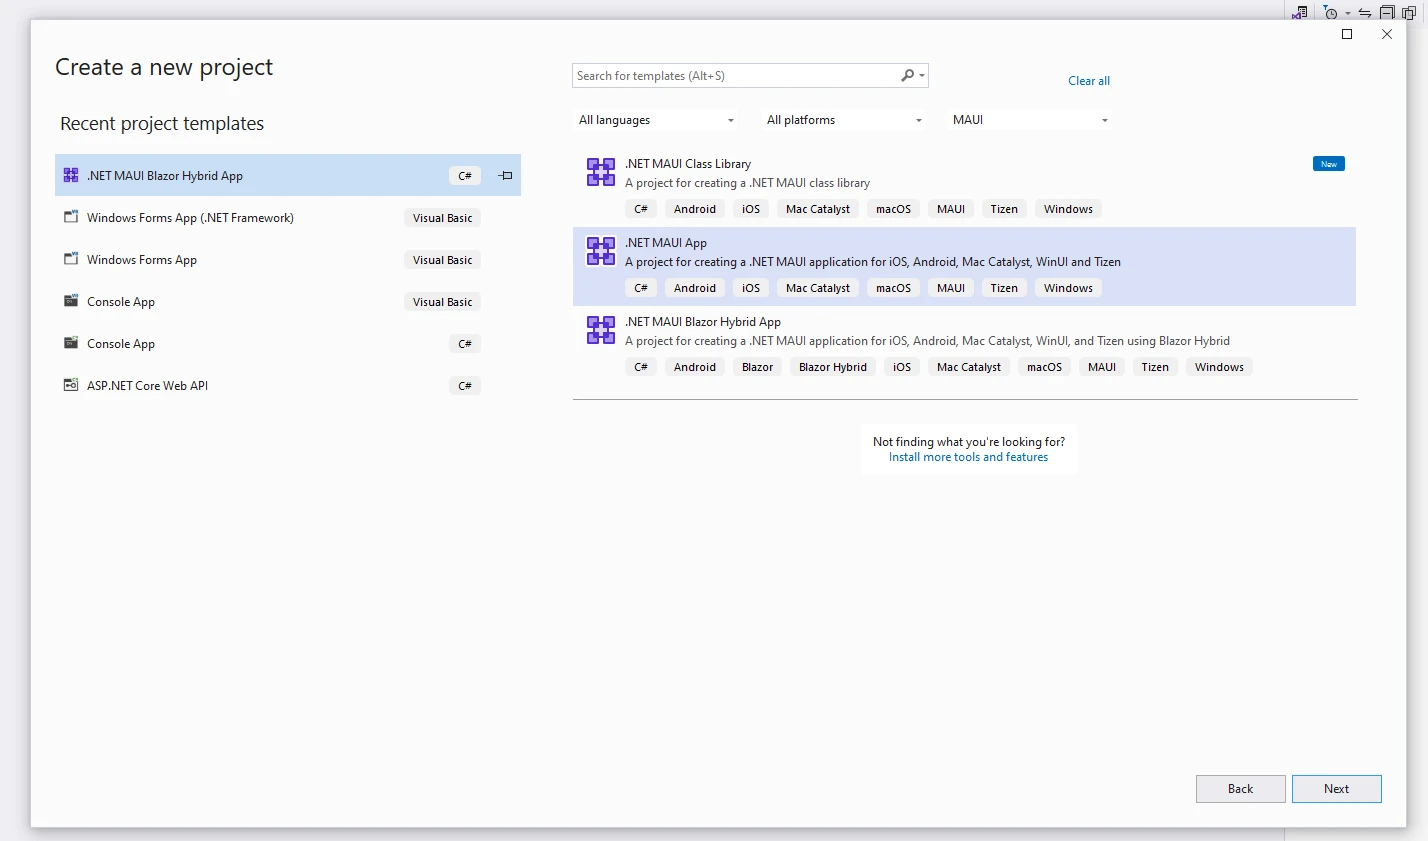Click the .NET MAUI Class Library description text

point(747,183)
